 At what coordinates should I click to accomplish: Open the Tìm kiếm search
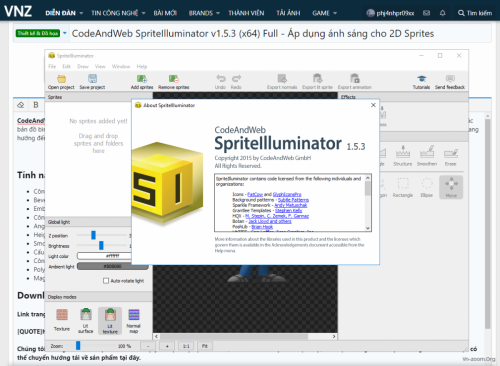pyautogui.click(x=475, y=13)
